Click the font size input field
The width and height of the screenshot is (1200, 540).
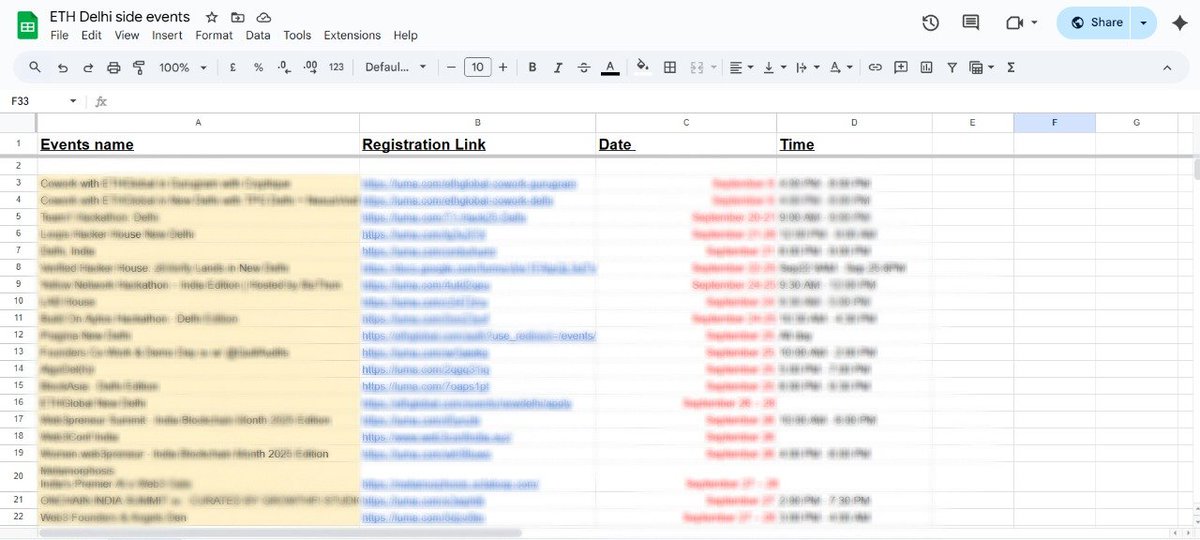pos(477,67)
